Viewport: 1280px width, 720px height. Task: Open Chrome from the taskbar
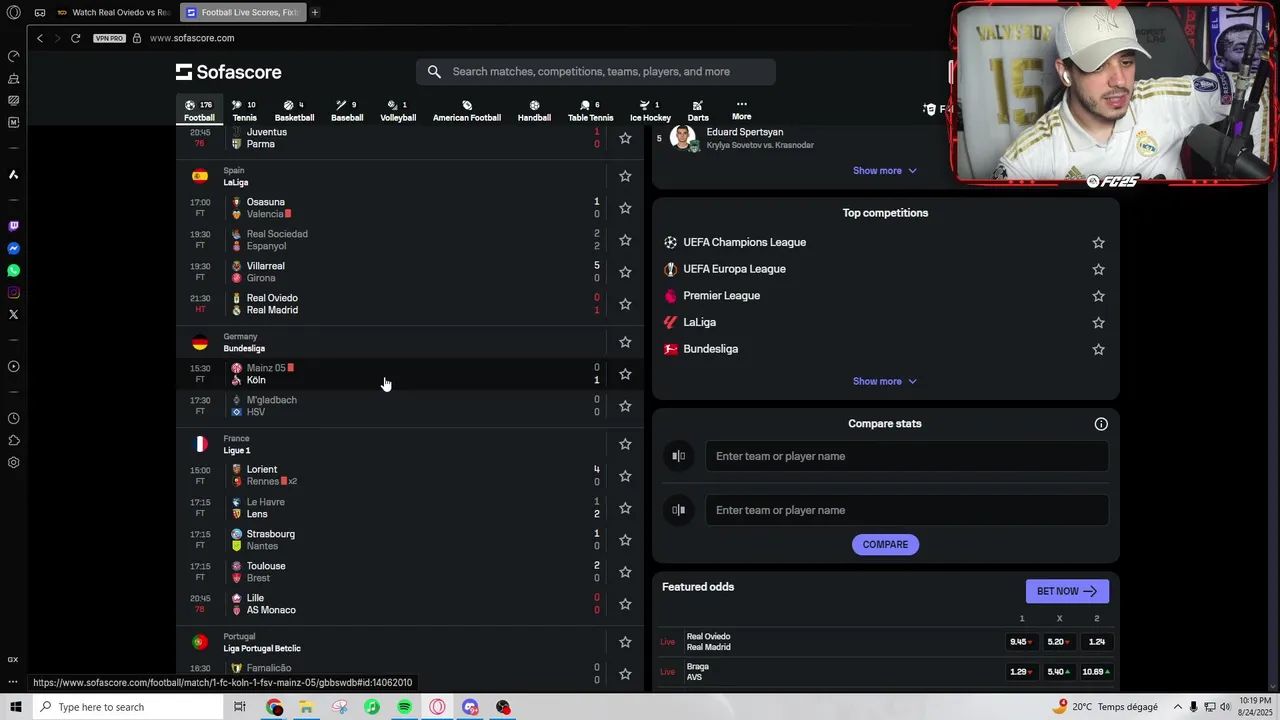(x=274, y=707)
